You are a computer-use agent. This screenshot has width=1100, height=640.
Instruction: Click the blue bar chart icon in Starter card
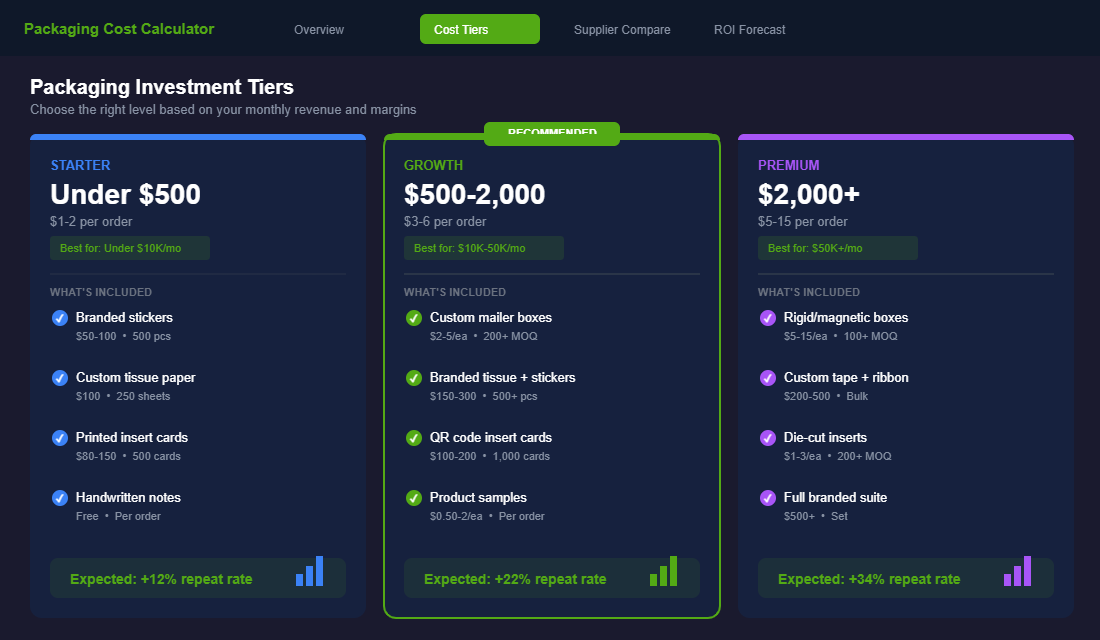(310, 571)
